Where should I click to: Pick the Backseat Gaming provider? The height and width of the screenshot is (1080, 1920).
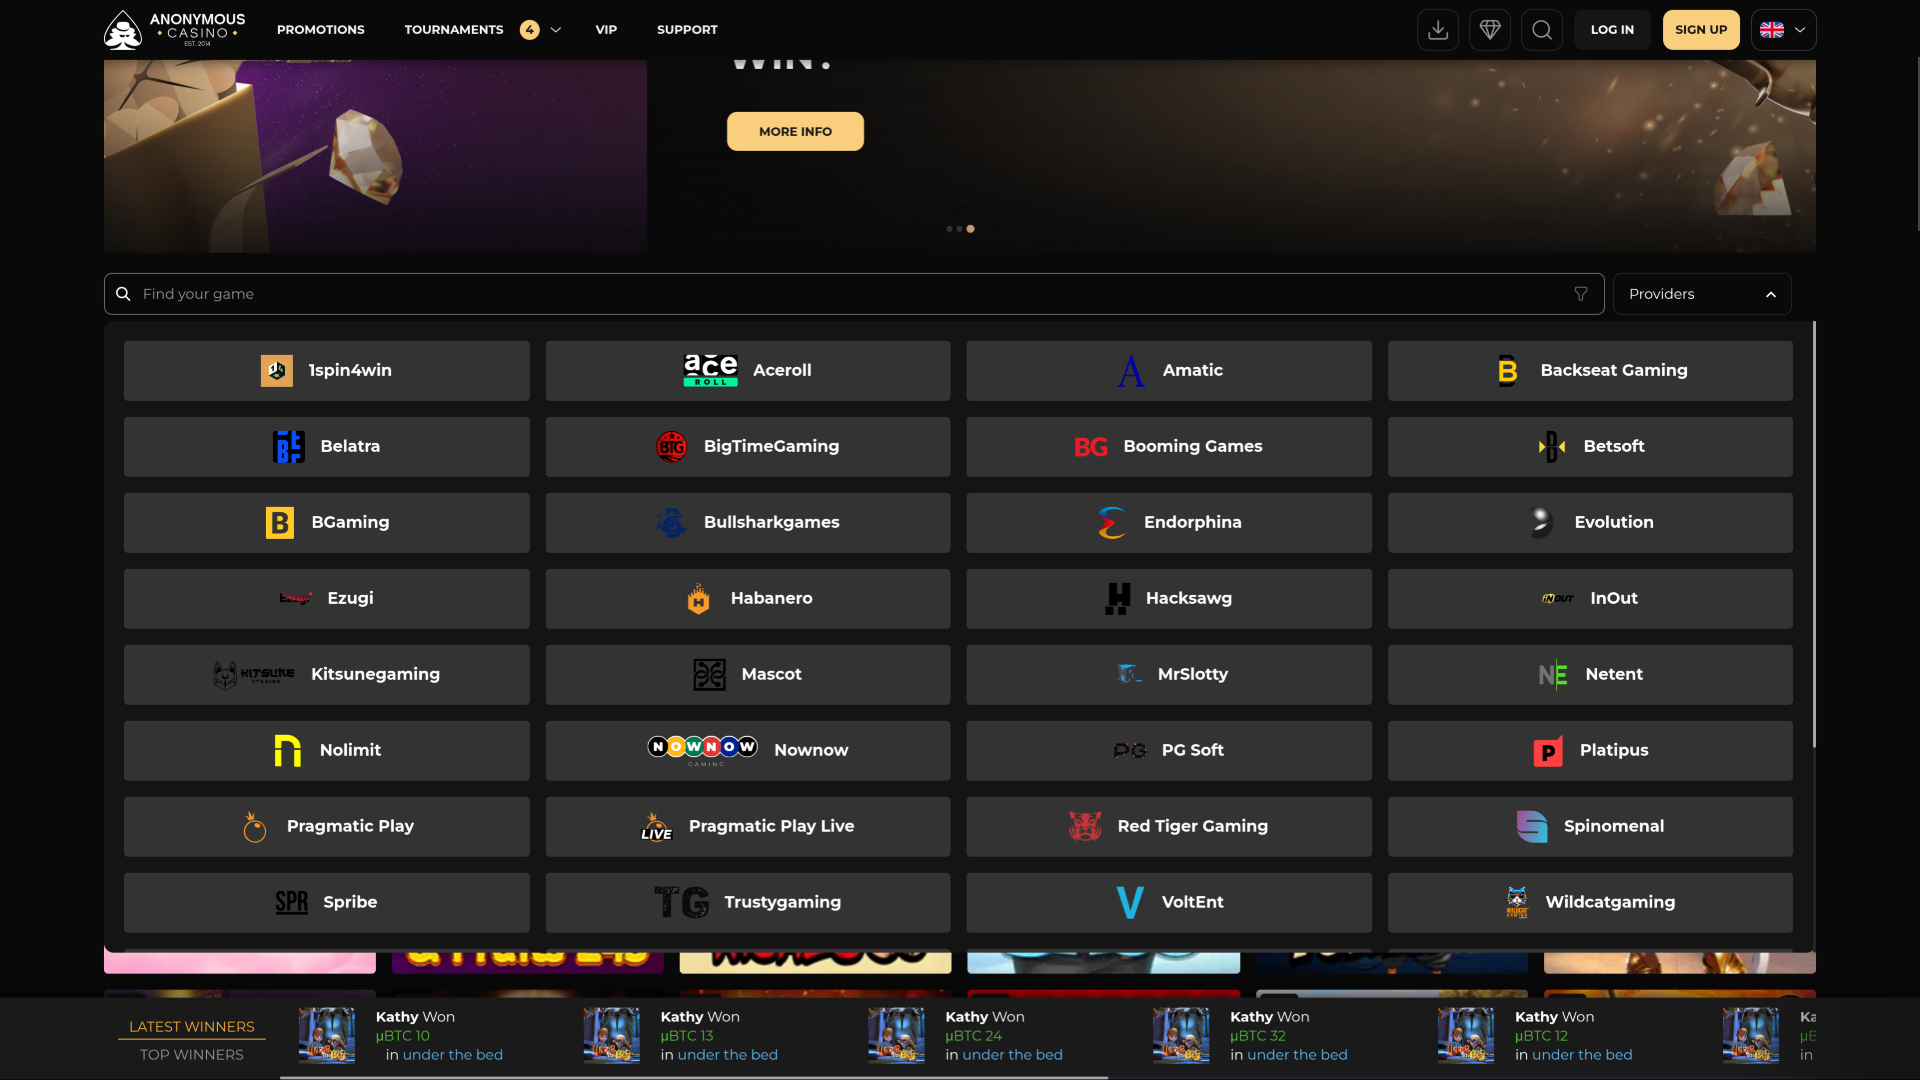tap(1590, 371)
